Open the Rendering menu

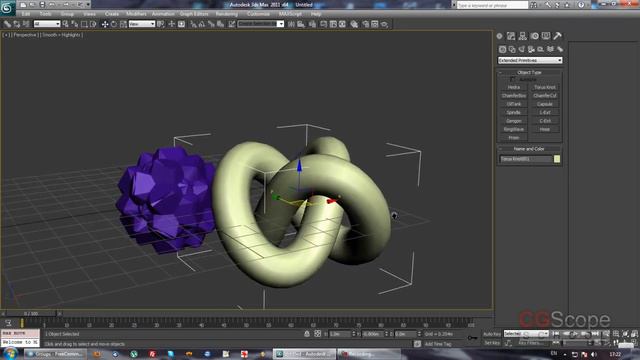[227, 14]
